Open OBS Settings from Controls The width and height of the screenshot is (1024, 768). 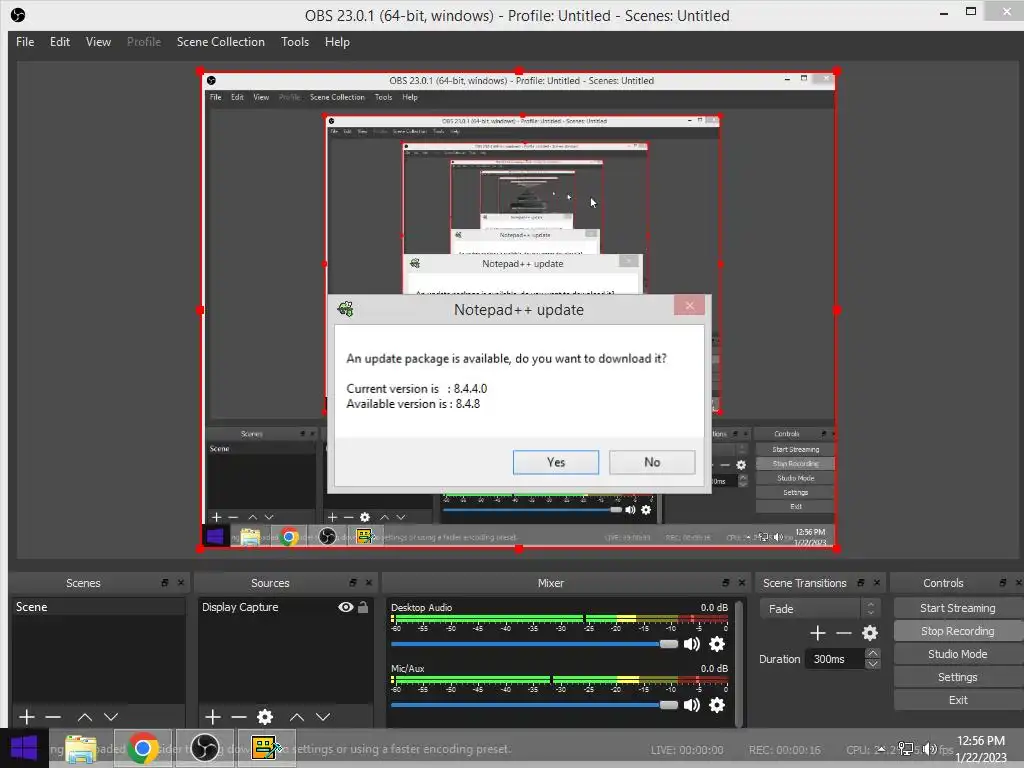tap(957, 677)
